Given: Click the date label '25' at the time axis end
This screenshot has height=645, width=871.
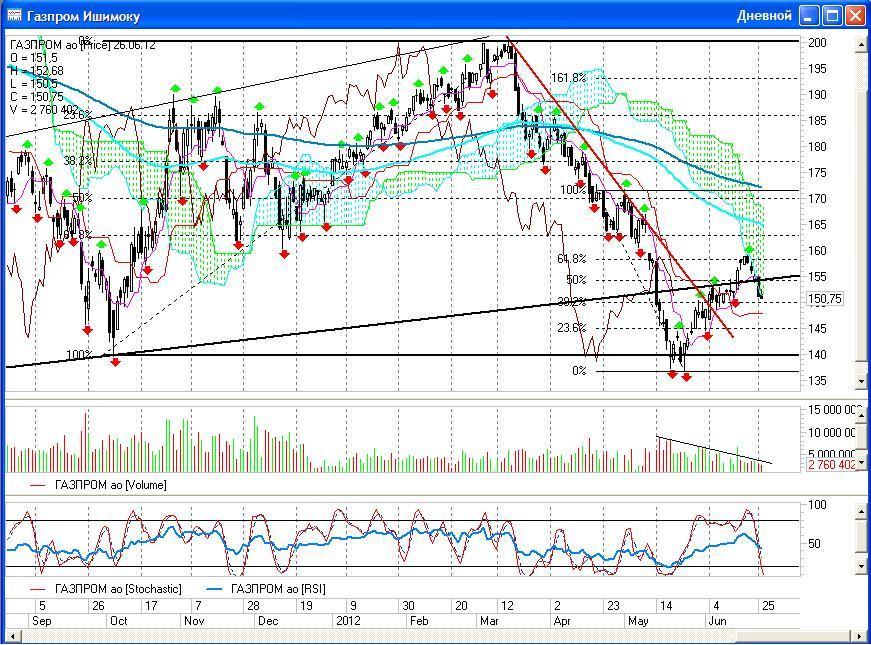Looking at the screenshot, I should tap(768, 606).
